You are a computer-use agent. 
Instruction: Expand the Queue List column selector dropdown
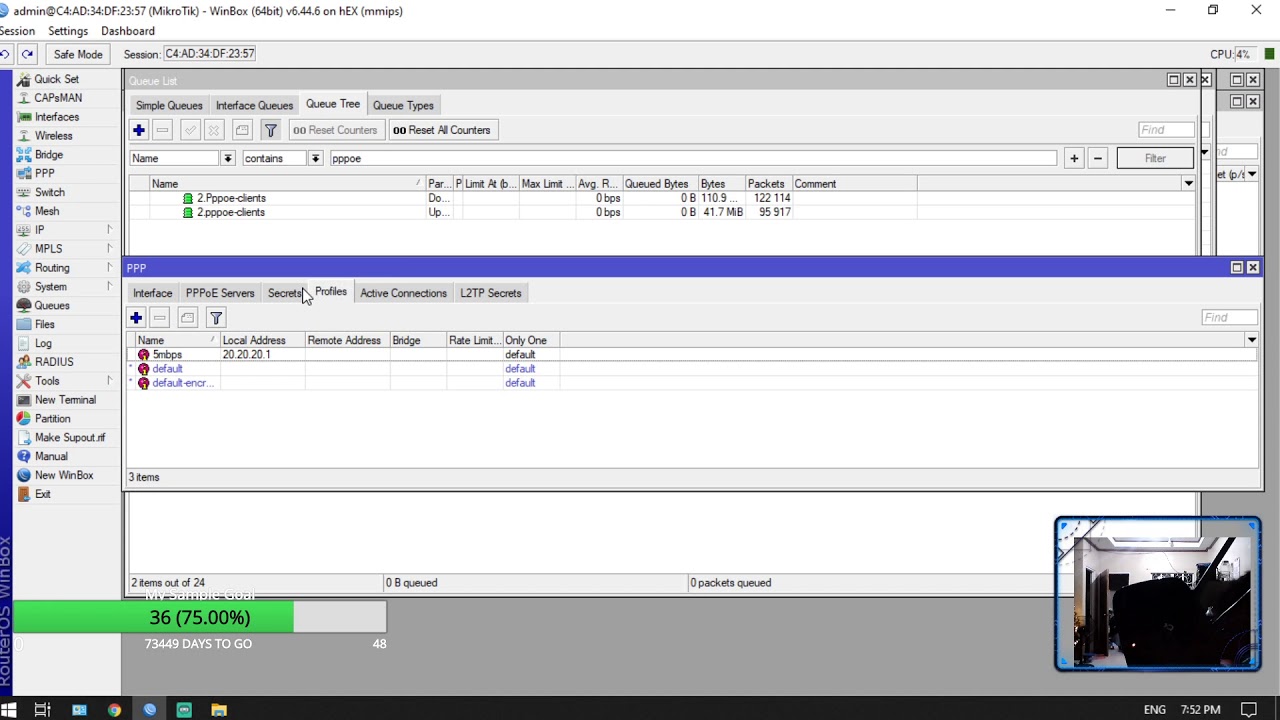(x=1188, y=184)
